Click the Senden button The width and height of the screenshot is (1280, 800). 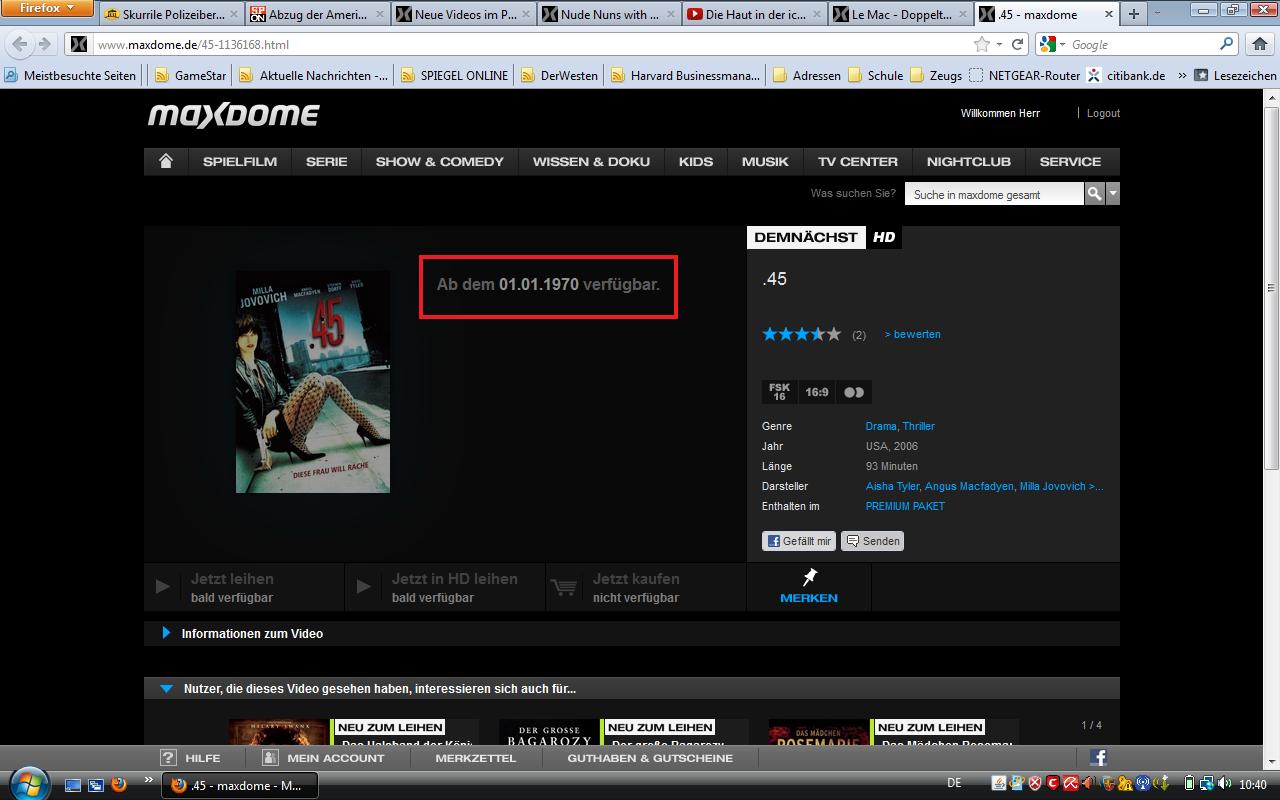pos(873,541)
